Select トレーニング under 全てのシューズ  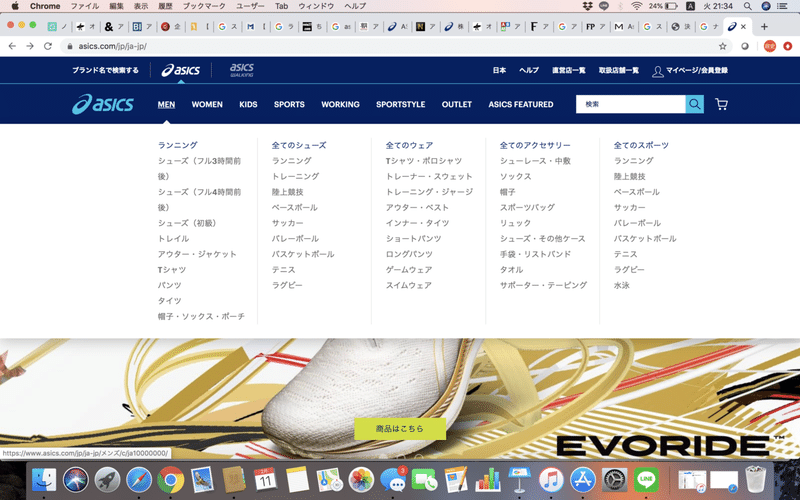(295, 177)
